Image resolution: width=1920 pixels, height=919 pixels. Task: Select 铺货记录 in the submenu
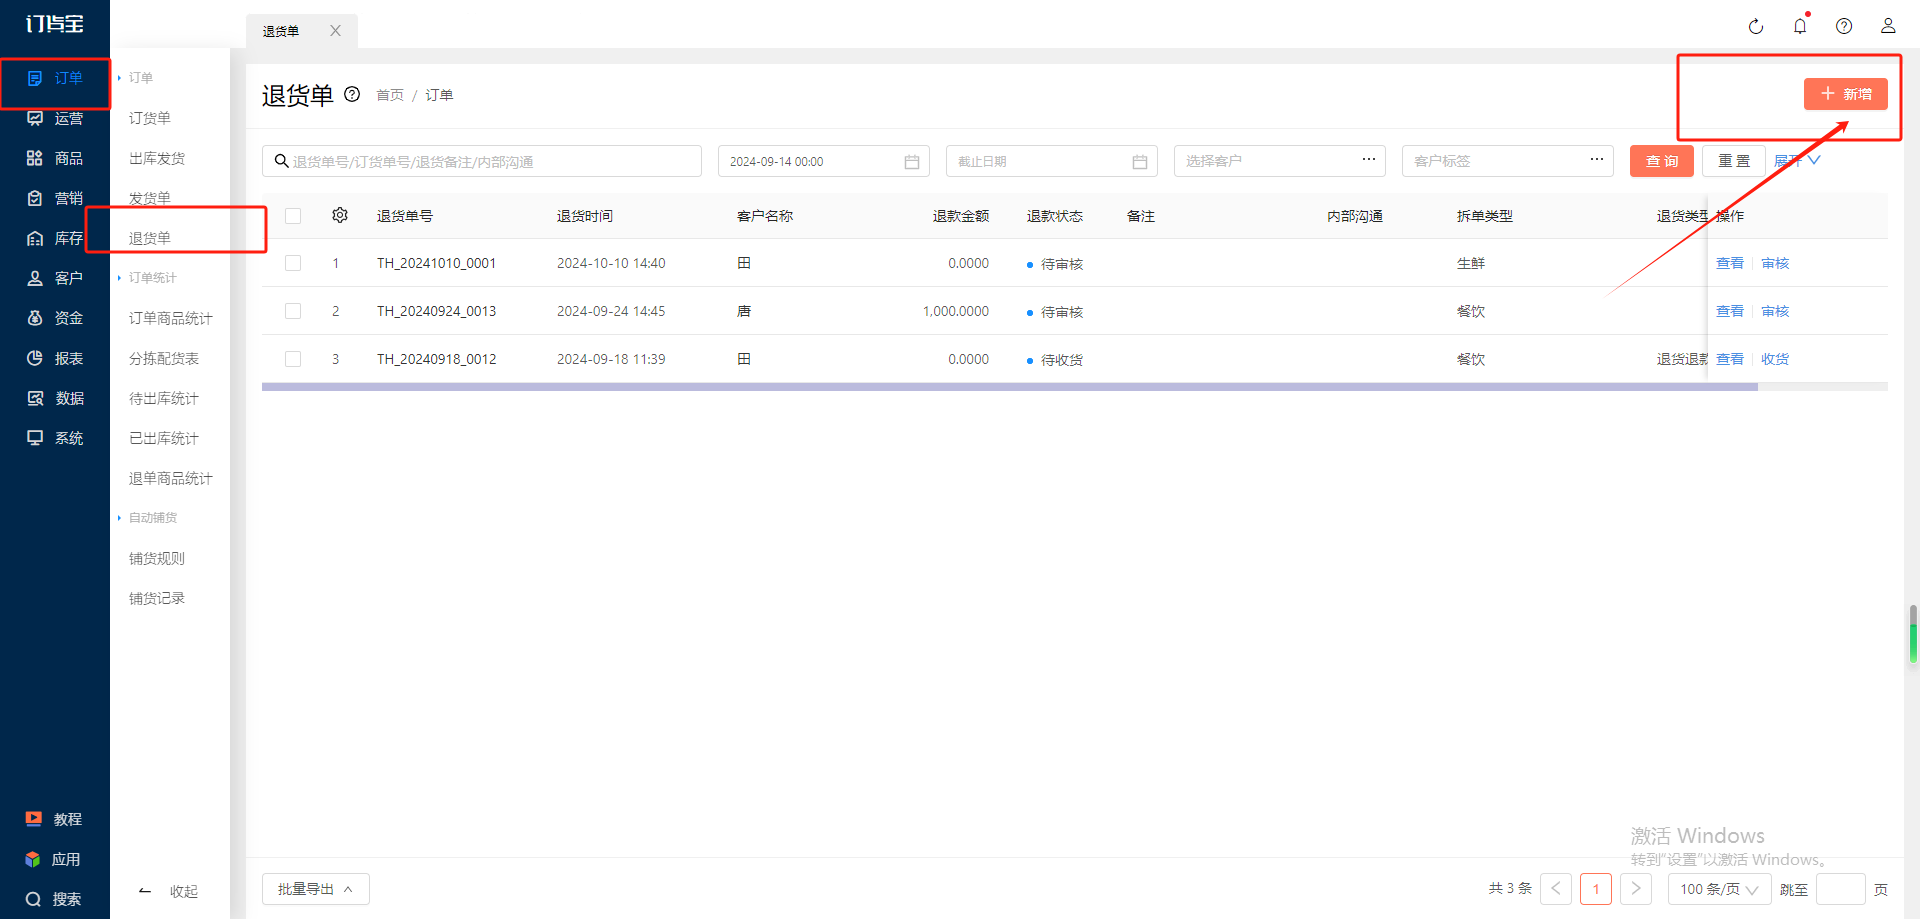point(157,598)
